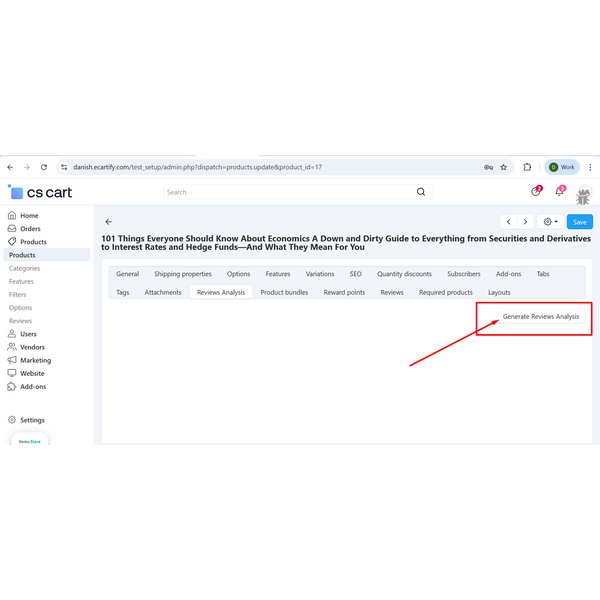Click the blue Save button

pyautogui.click(x=579, y=222)
